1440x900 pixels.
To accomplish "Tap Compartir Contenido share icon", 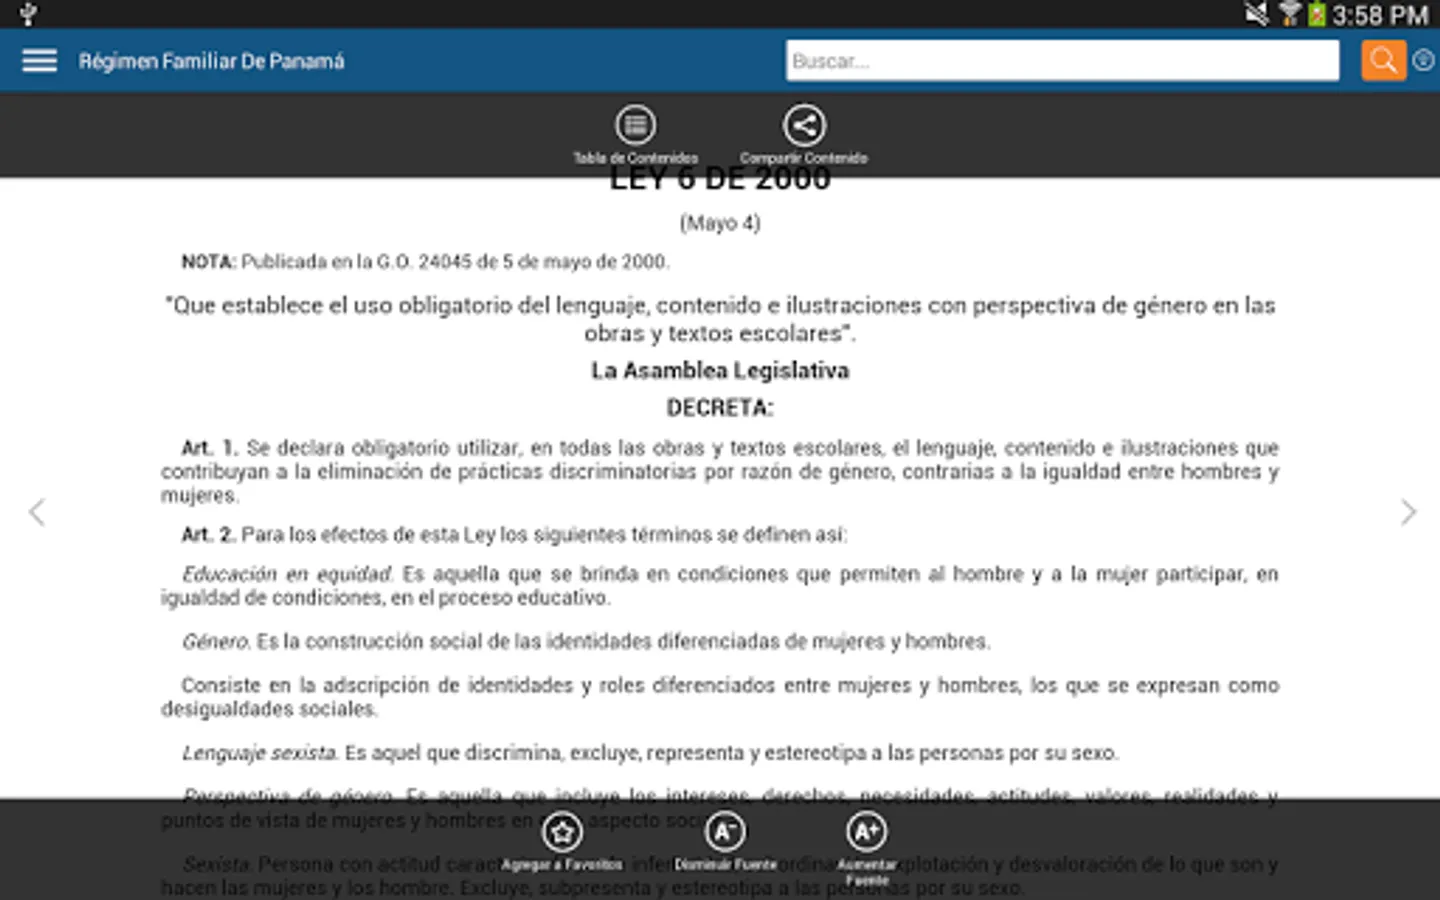I will (804, 135).
